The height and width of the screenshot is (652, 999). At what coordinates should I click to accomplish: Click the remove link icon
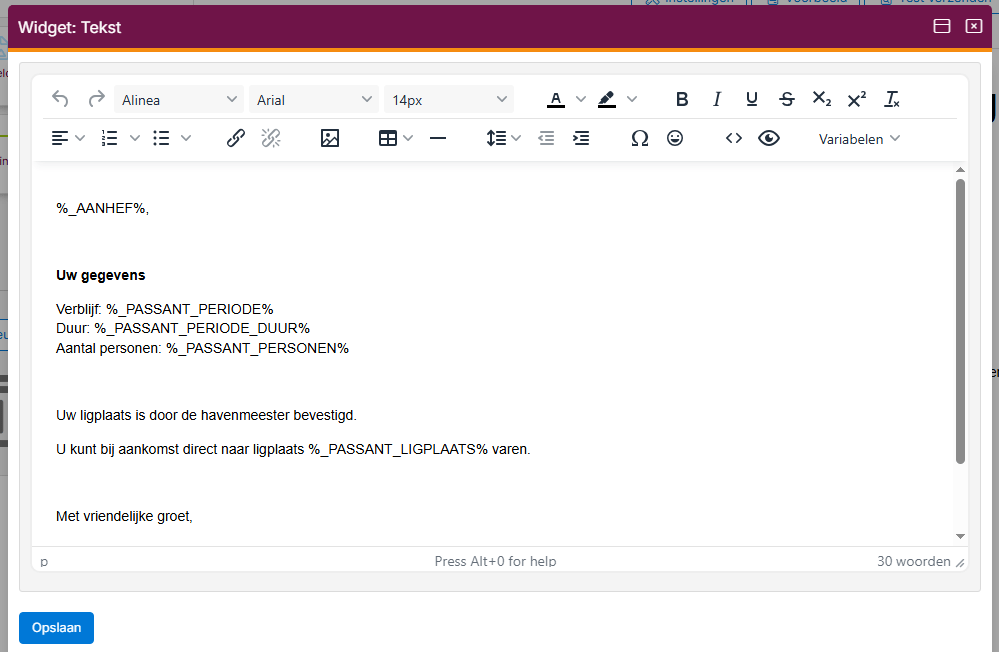pos(271,139)
